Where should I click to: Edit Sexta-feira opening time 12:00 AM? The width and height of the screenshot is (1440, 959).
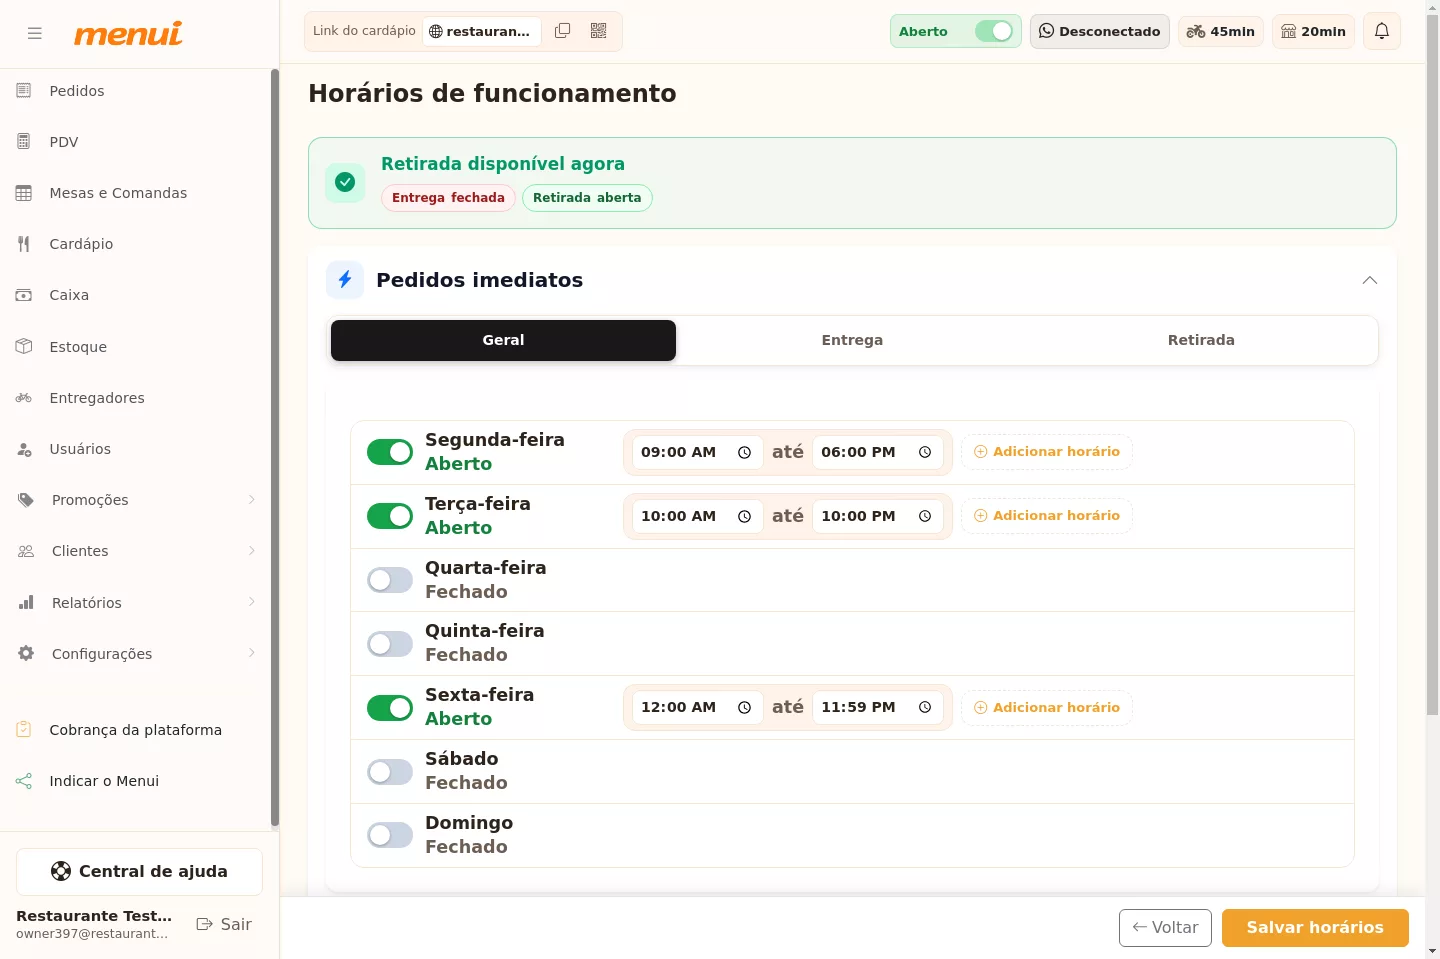(697, 708)
